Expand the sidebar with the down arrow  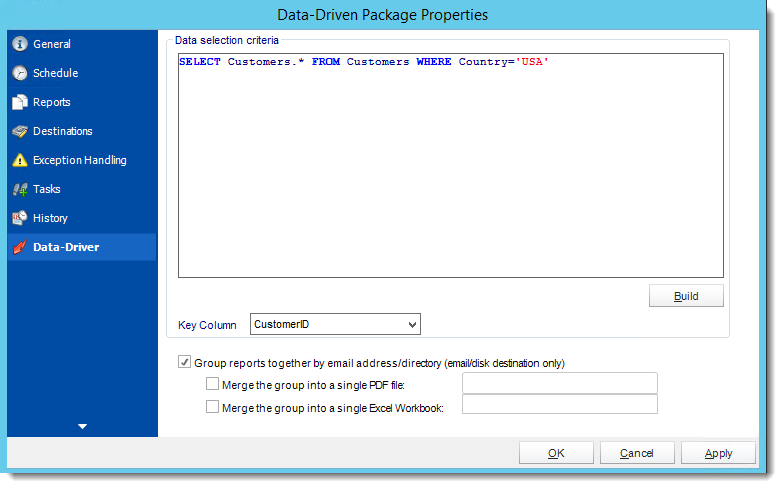point(82,427)
